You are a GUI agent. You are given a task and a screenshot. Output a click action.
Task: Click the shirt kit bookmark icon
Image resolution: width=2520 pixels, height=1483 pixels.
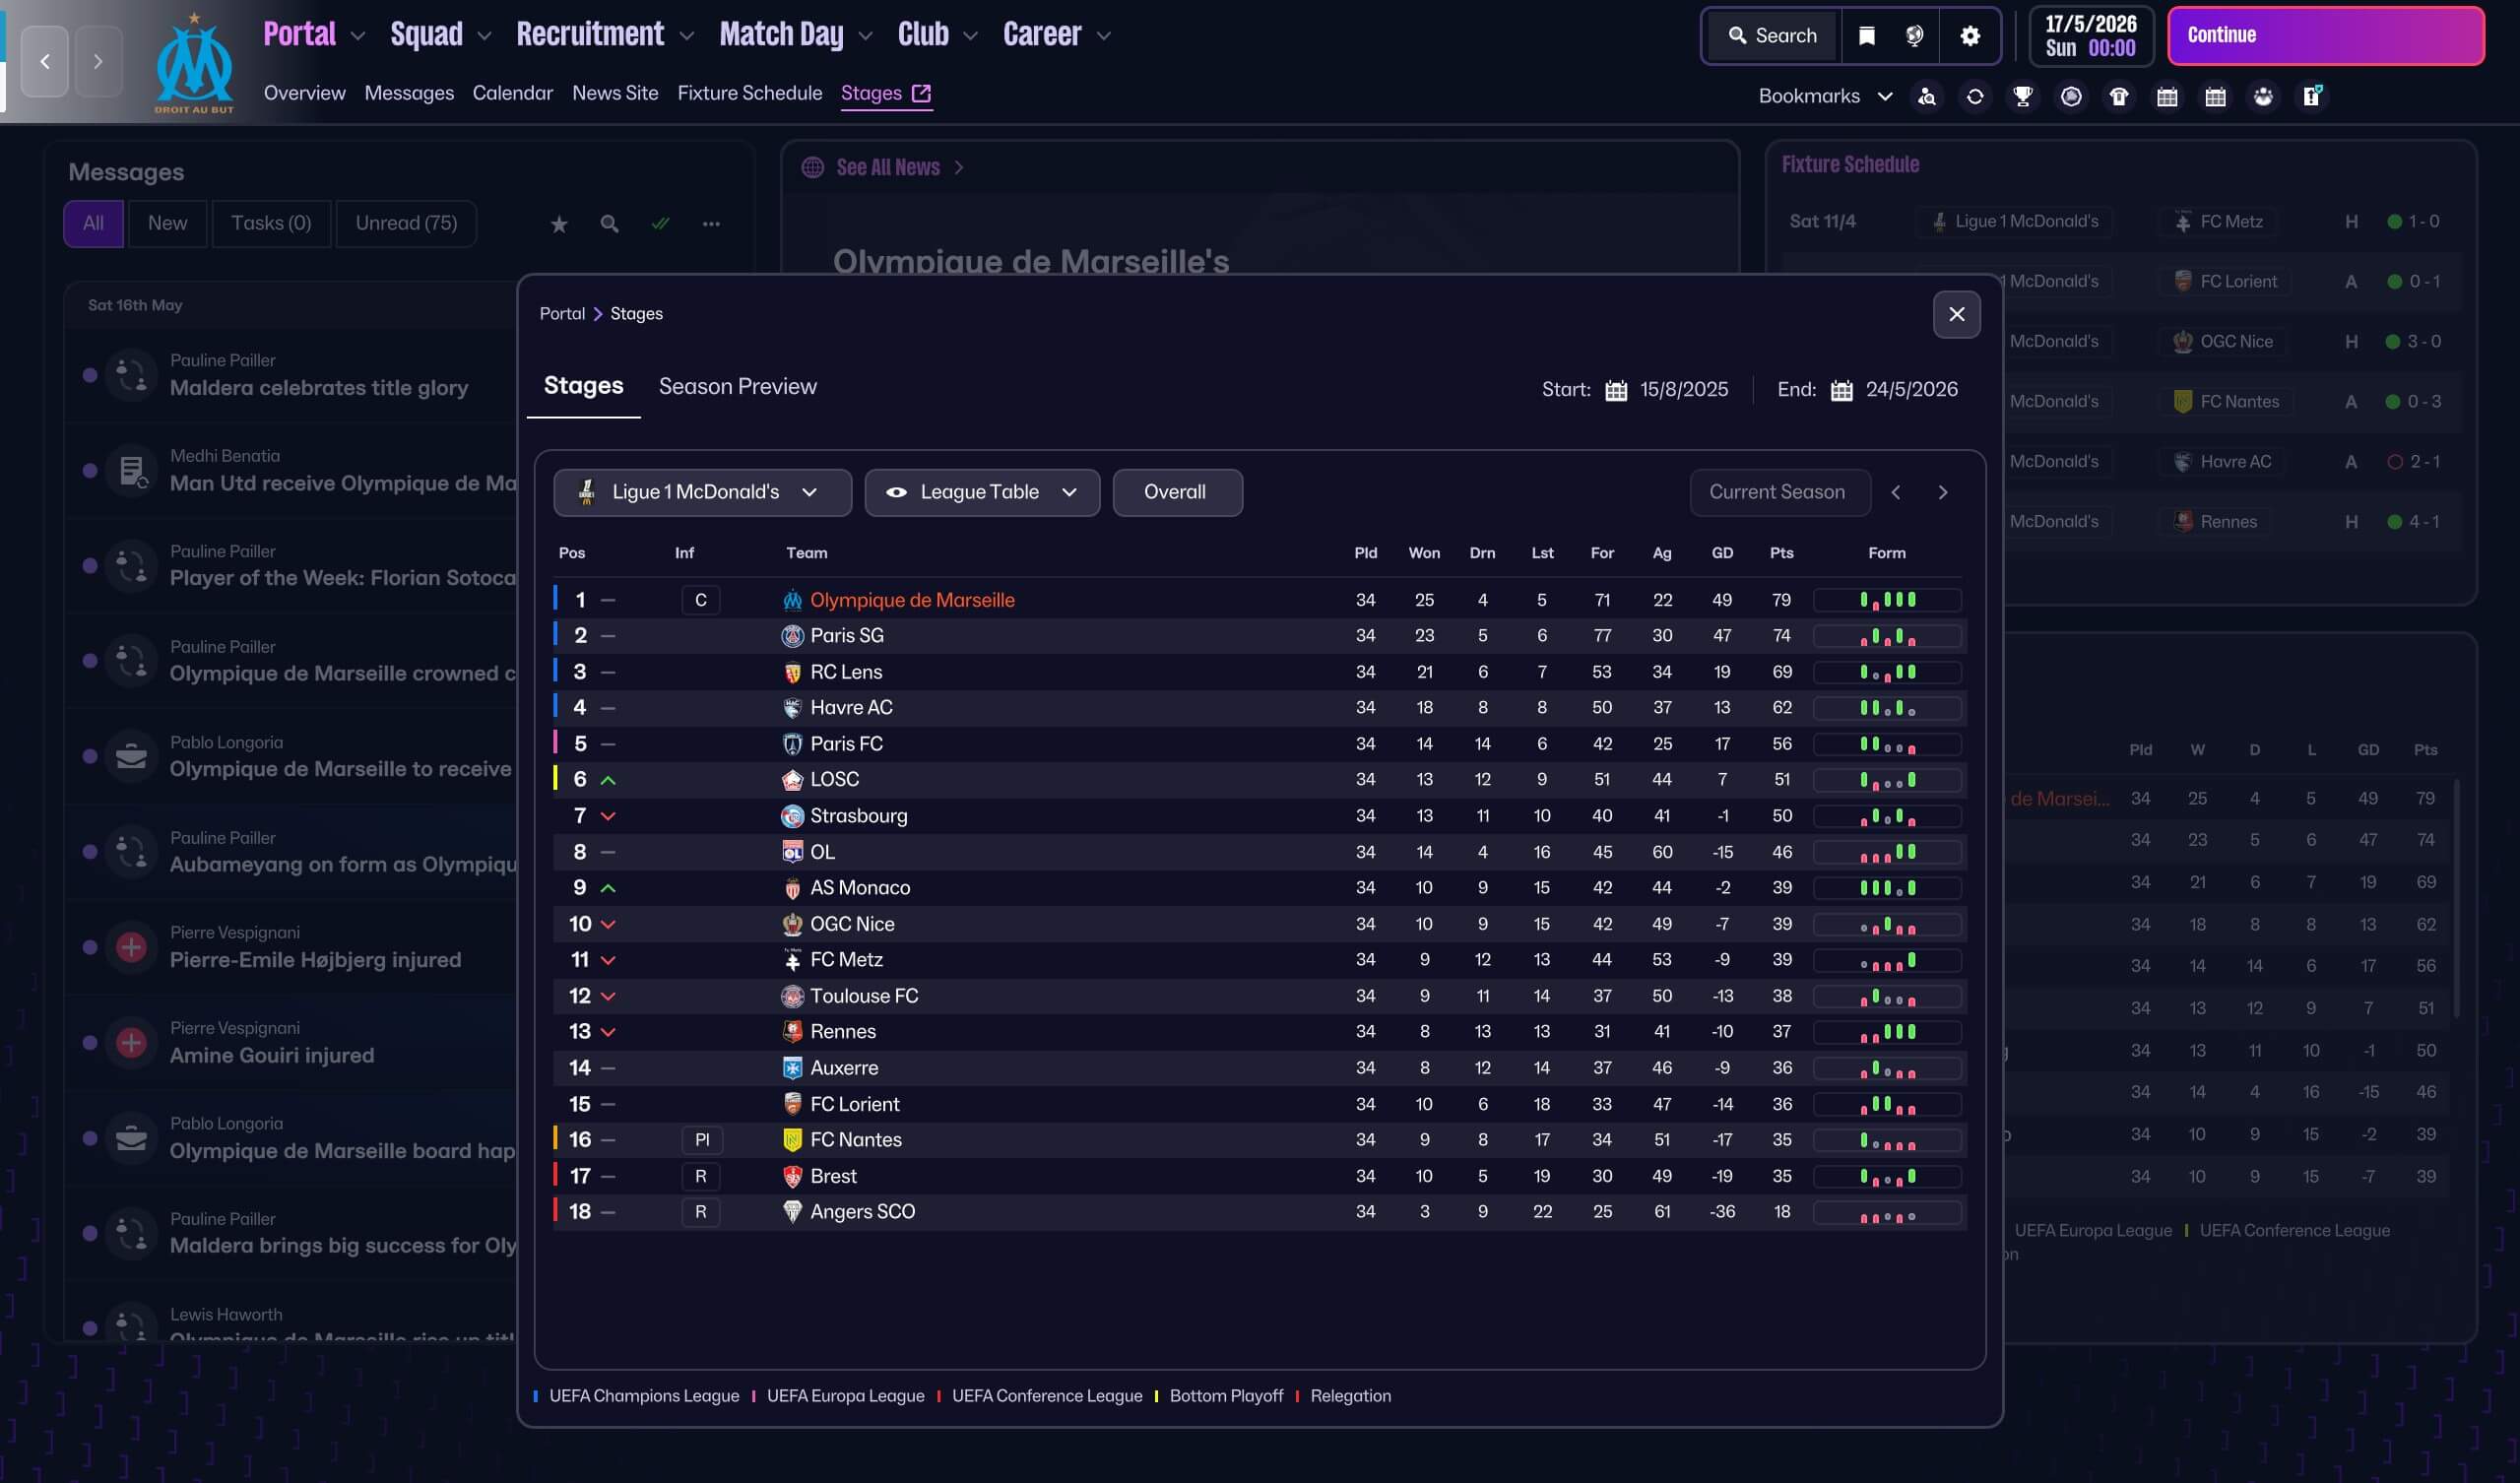pyautogui.click(x=2118, y=96)
